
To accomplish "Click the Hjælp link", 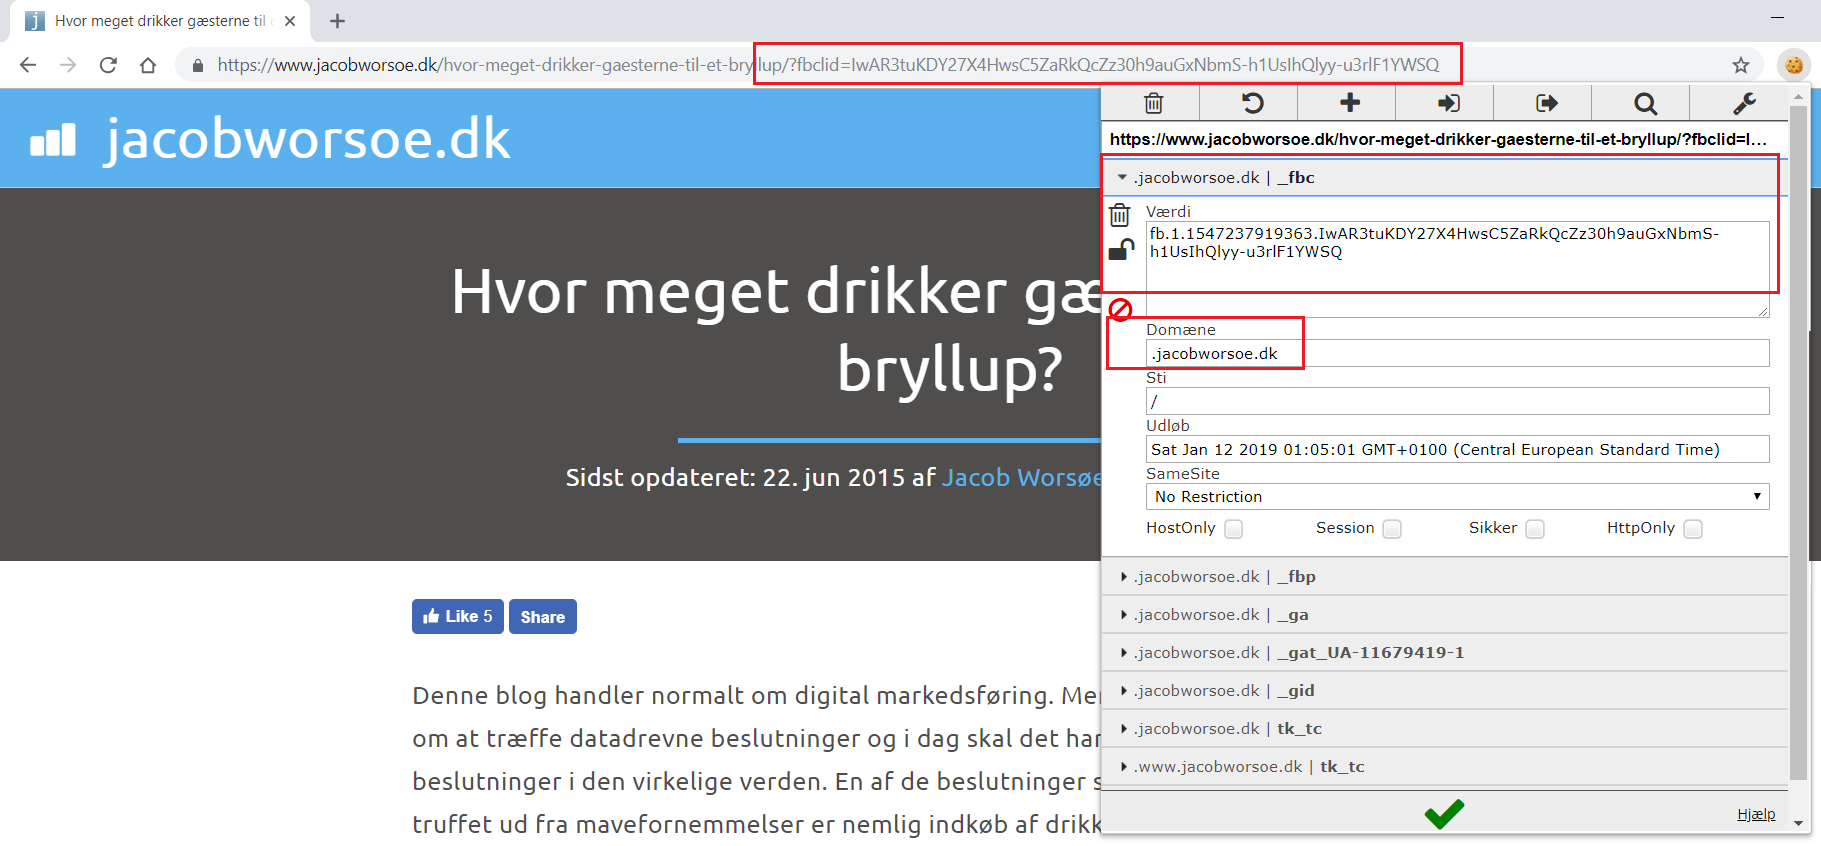I will coord(1756,814).
